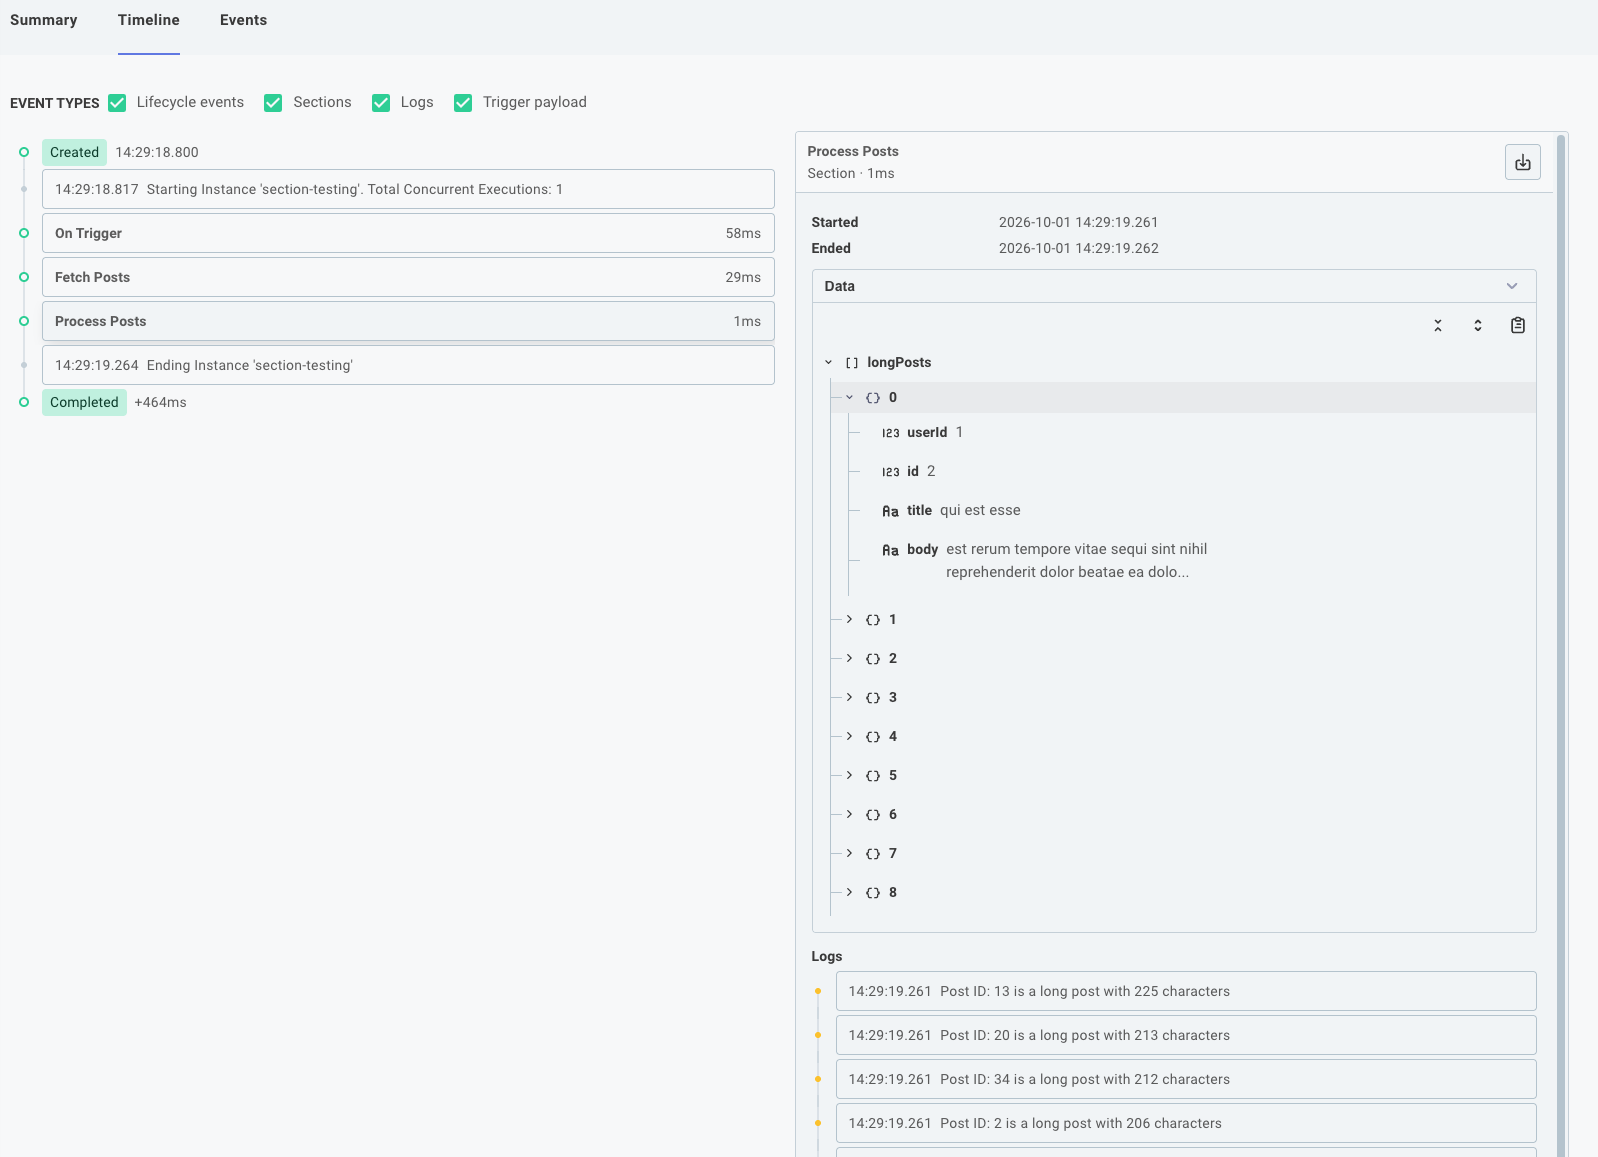Click the string type icon beside title
This screenshot has width=1598, height=1157.
click(x=890, y=511)
